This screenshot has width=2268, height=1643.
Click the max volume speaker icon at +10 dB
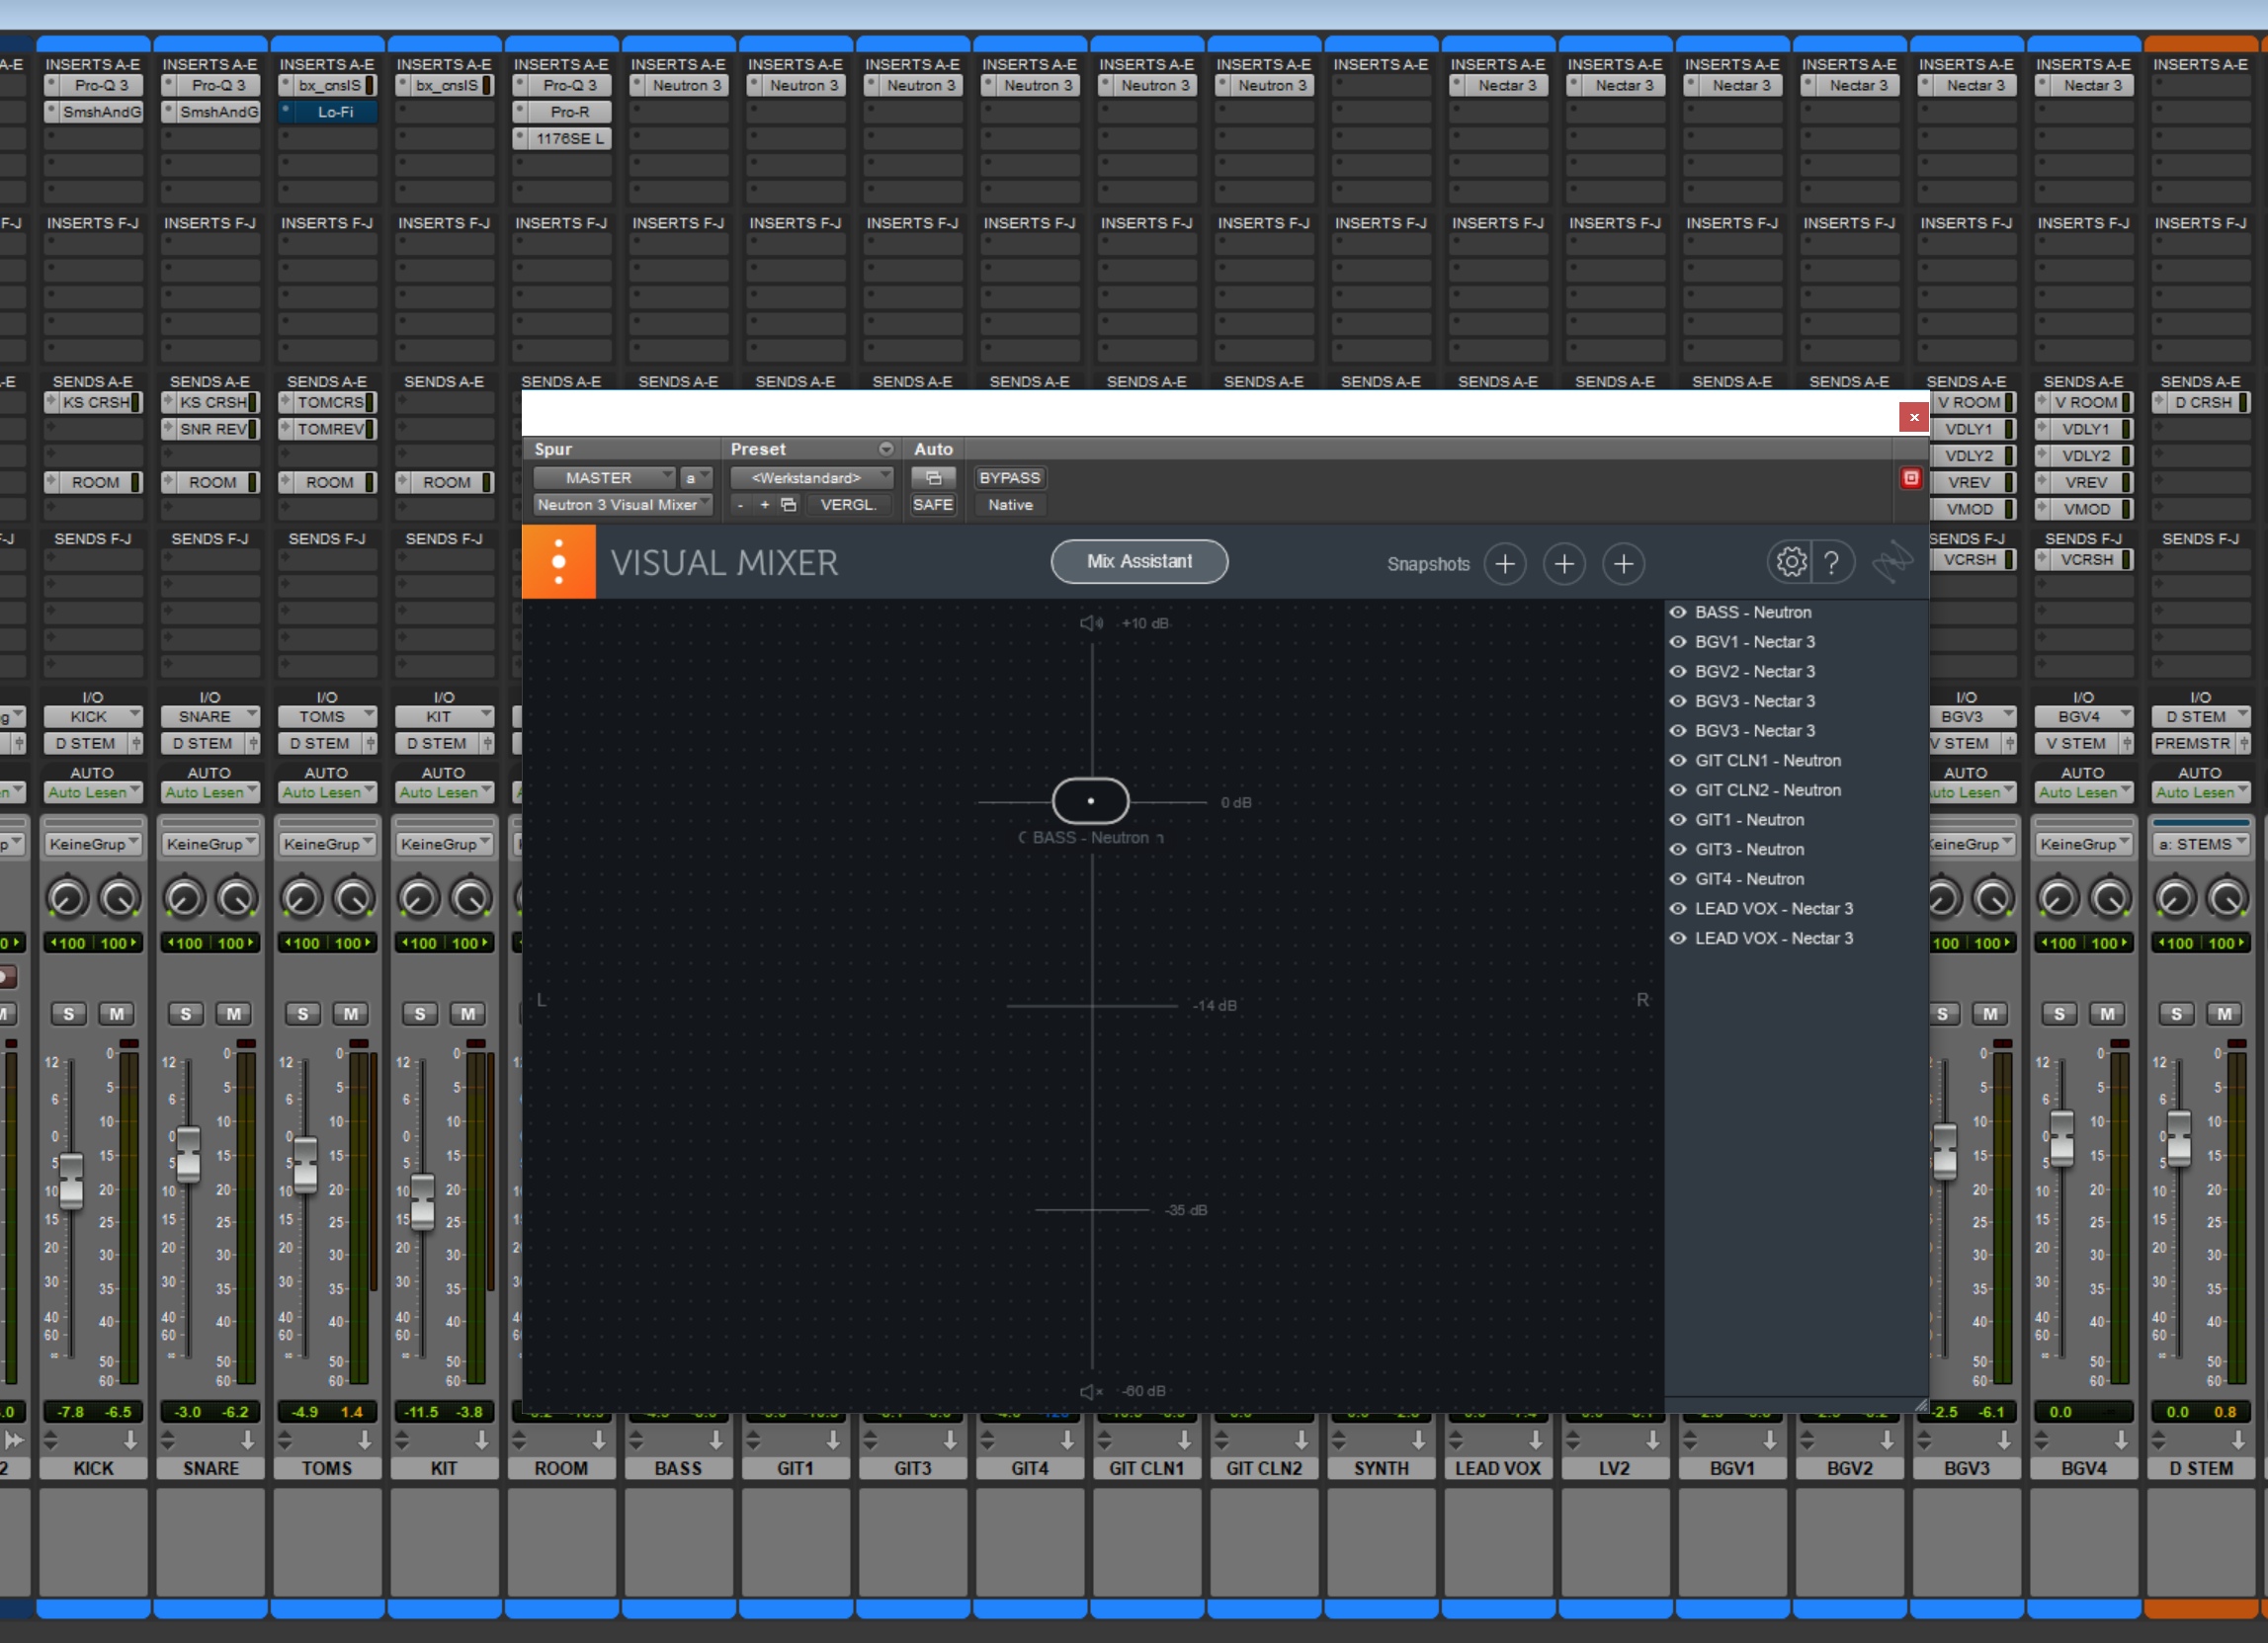(1091, 623)
